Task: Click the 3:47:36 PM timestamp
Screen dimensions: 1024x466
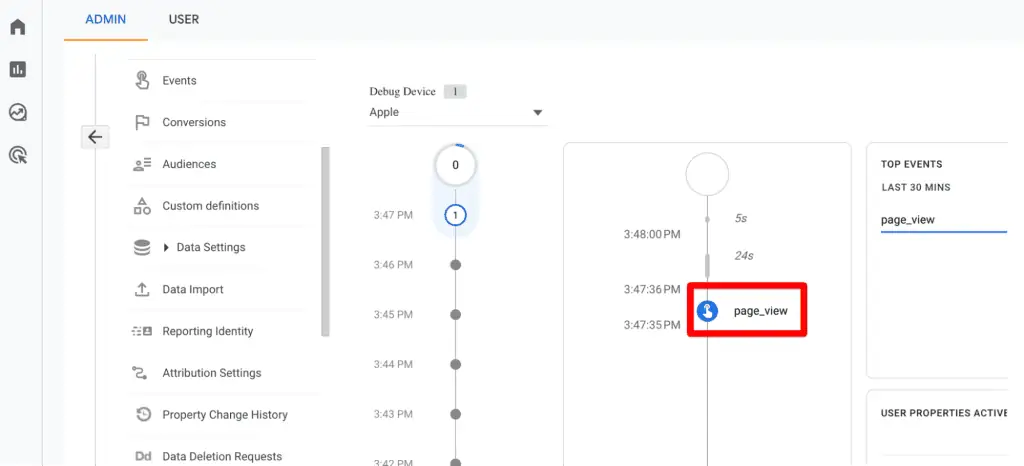Action: 652,288
